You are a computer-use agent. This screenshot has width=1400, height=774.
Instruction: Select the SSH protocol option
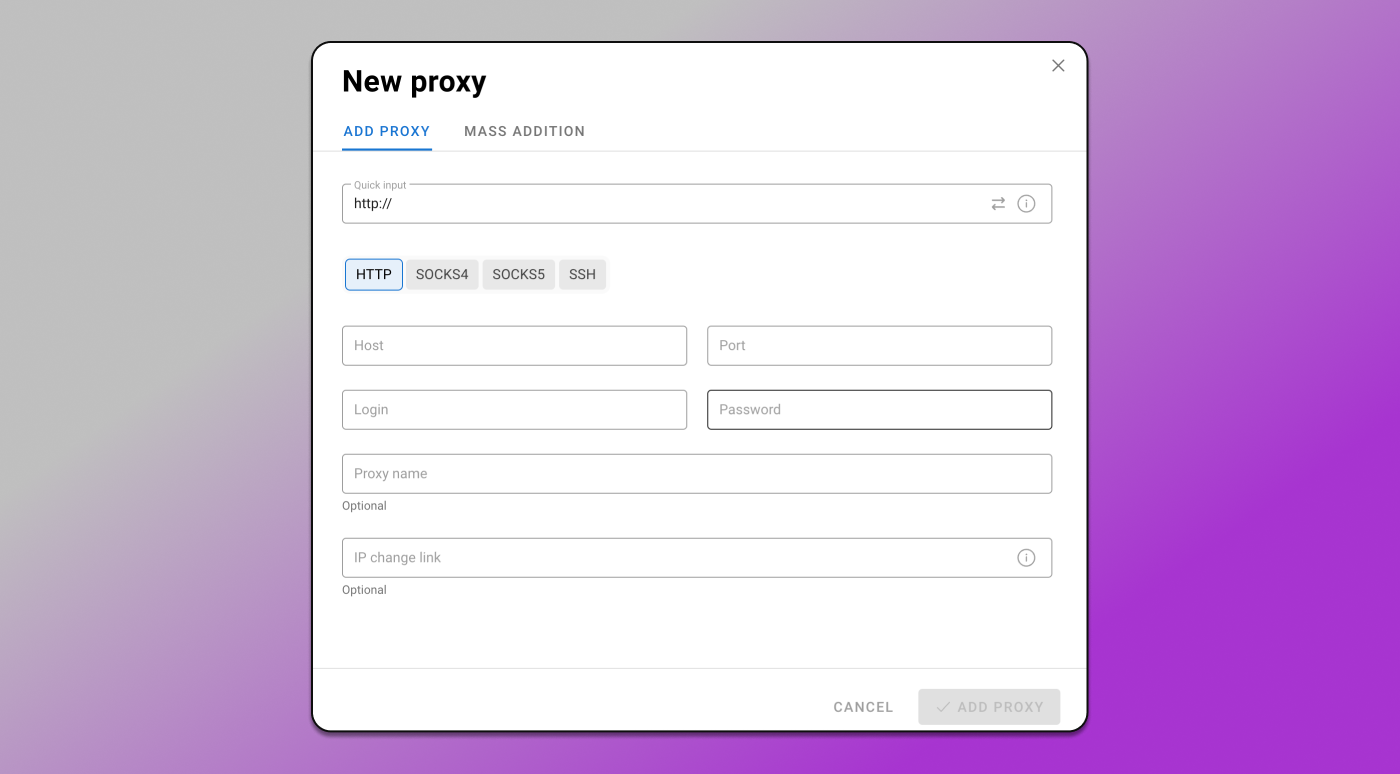[x=582, y=274]
